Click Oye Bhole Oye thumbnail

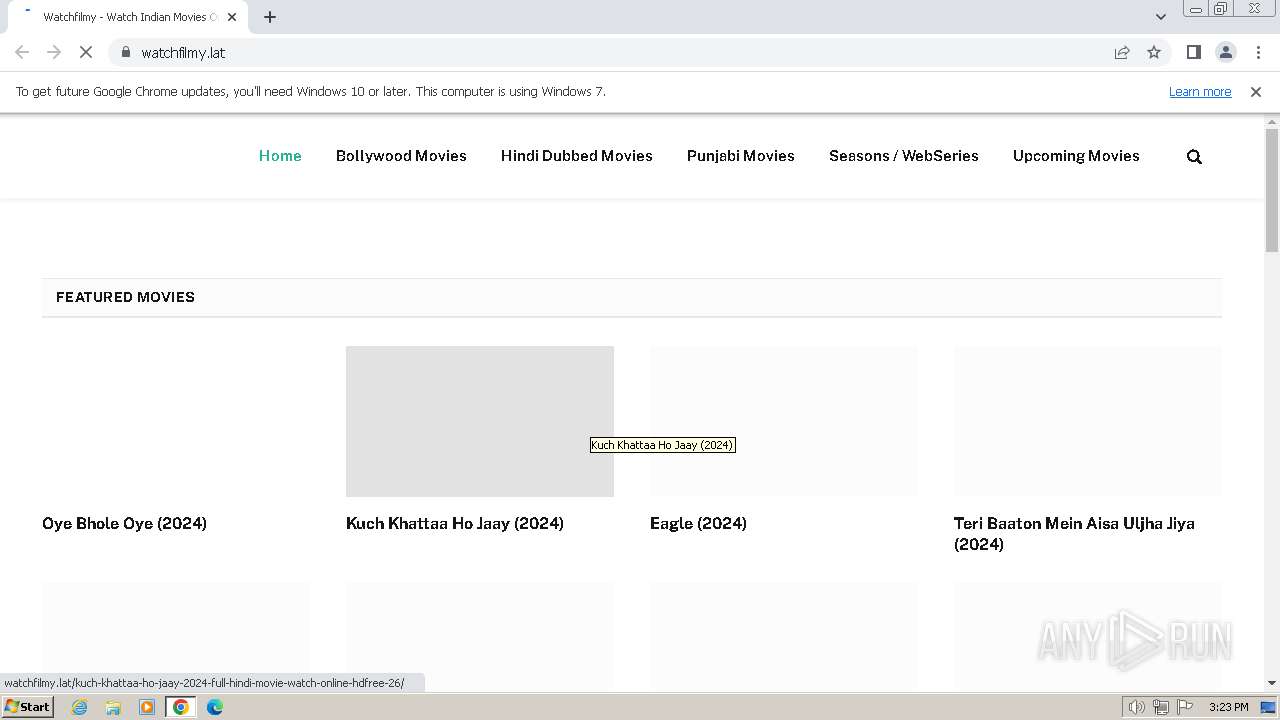(176, 421)
